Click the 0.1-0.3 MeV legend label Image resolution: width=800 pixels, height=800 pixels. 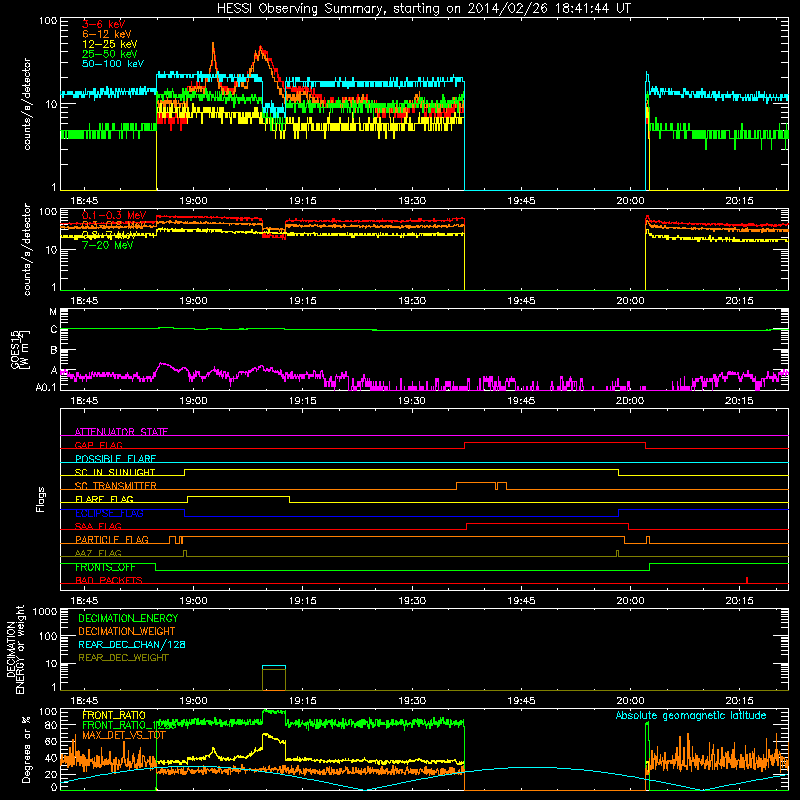114,215
